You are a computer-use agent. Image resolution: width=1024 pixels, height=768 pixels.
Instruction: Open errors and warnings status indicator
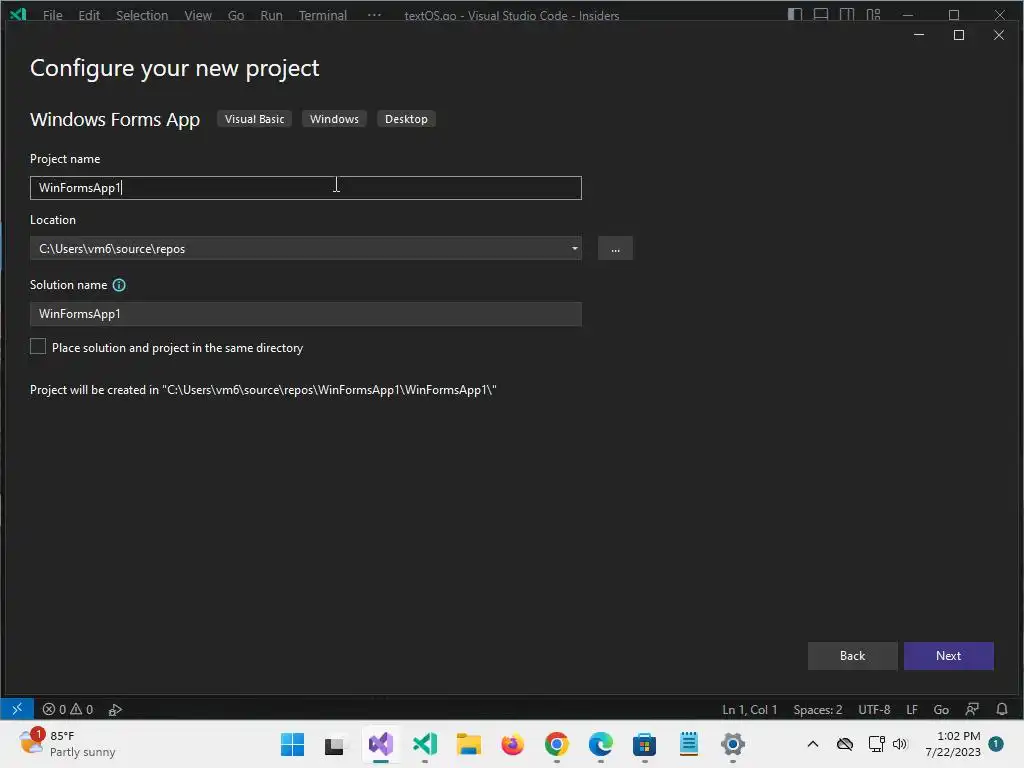(x=68, y=709)
